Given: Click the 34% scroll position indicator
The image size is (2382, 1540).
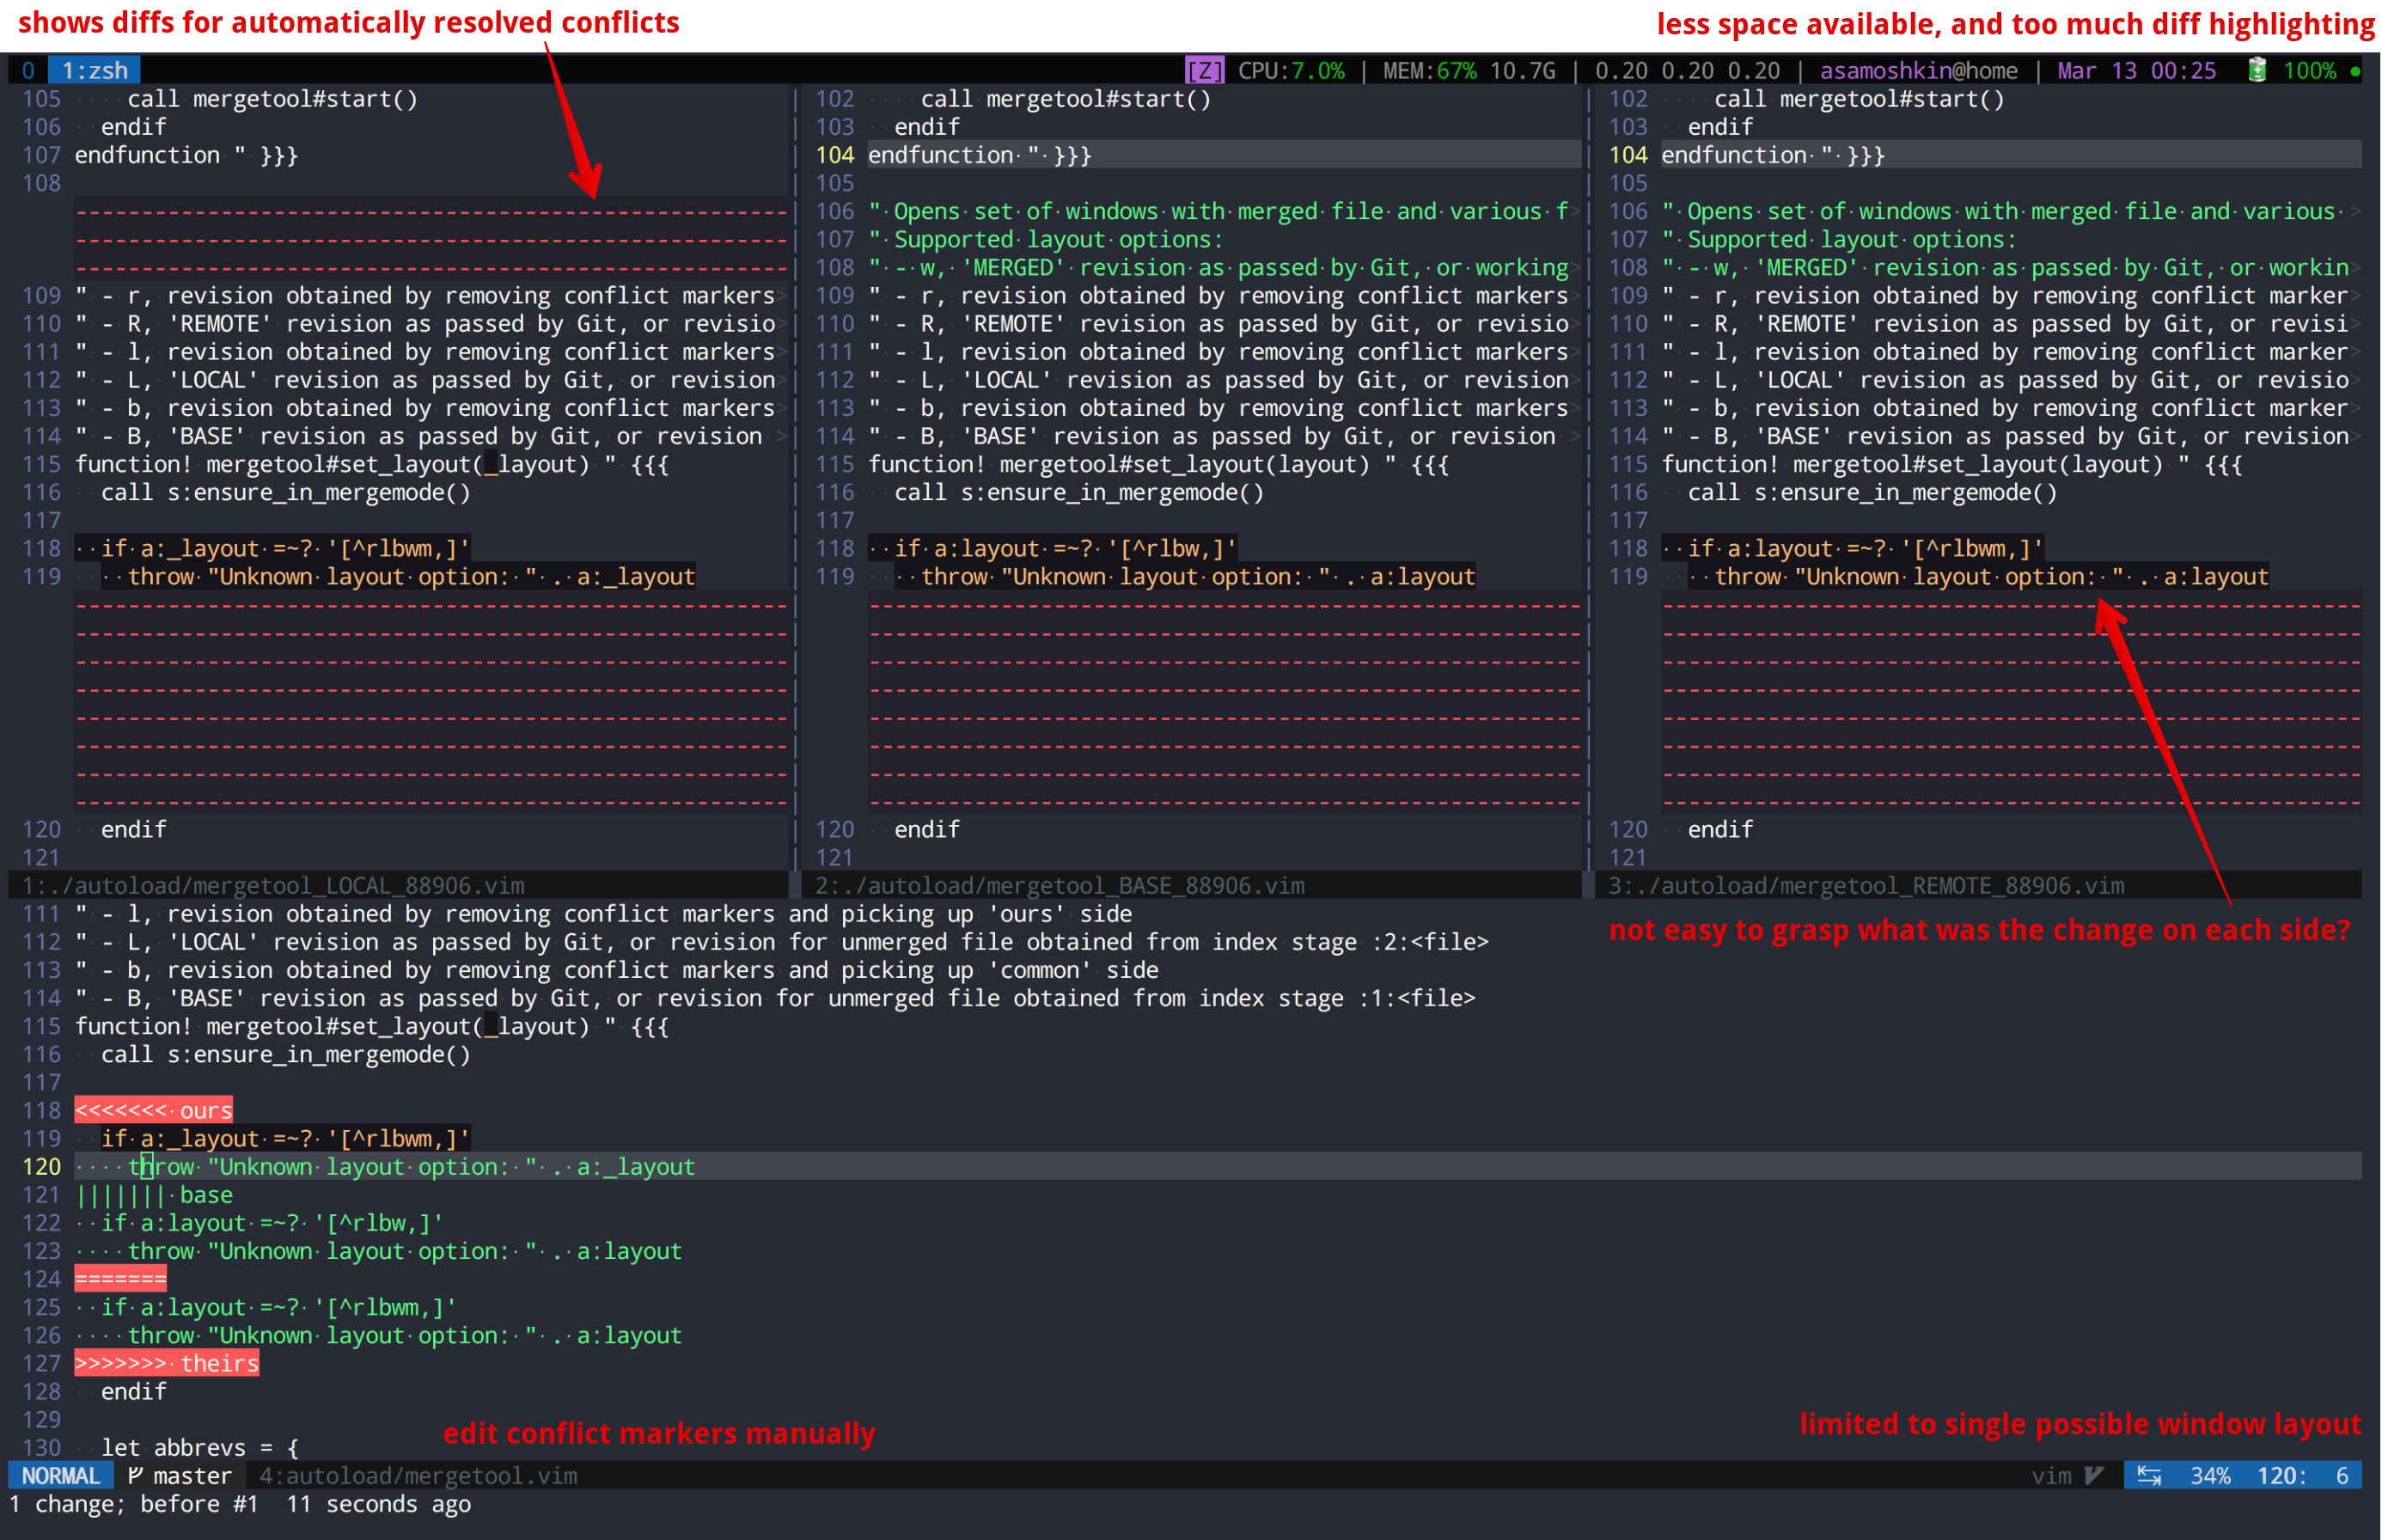Looking at the screenshot, I should coord(2210,1475).
